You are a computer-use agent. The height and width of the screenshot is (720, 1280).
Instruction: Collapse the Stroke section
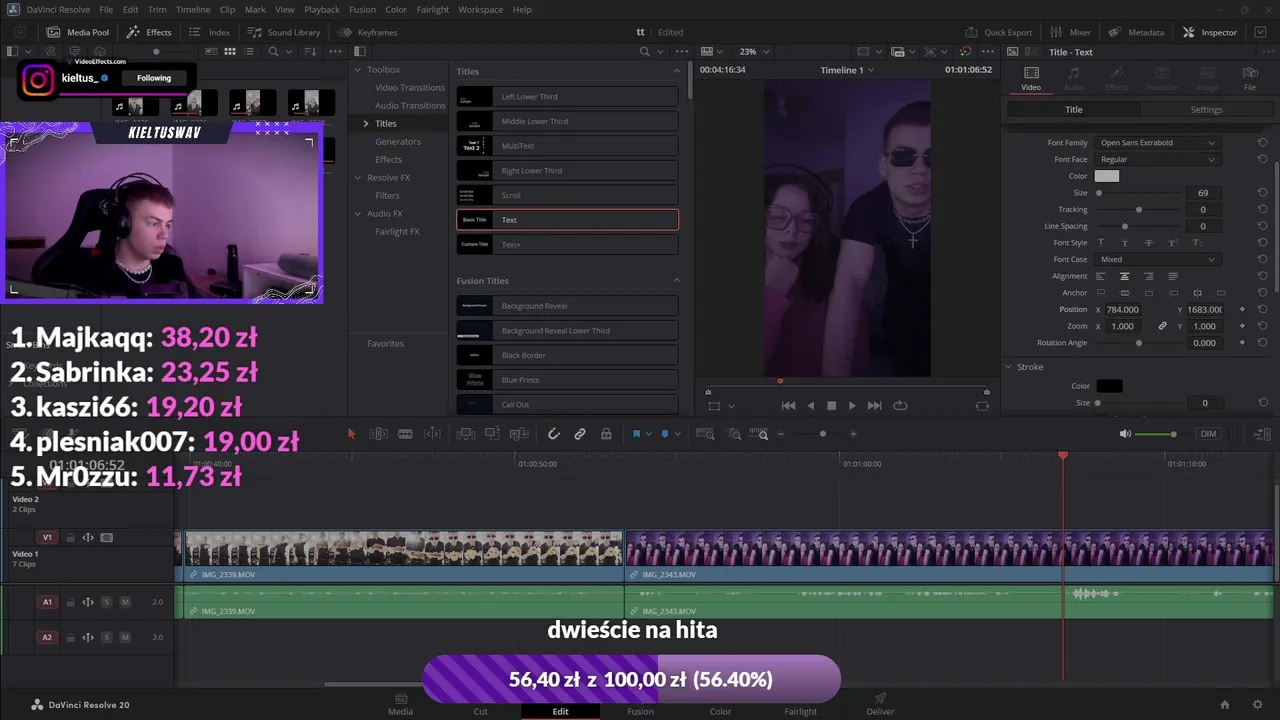click(x=1009, y=367)
